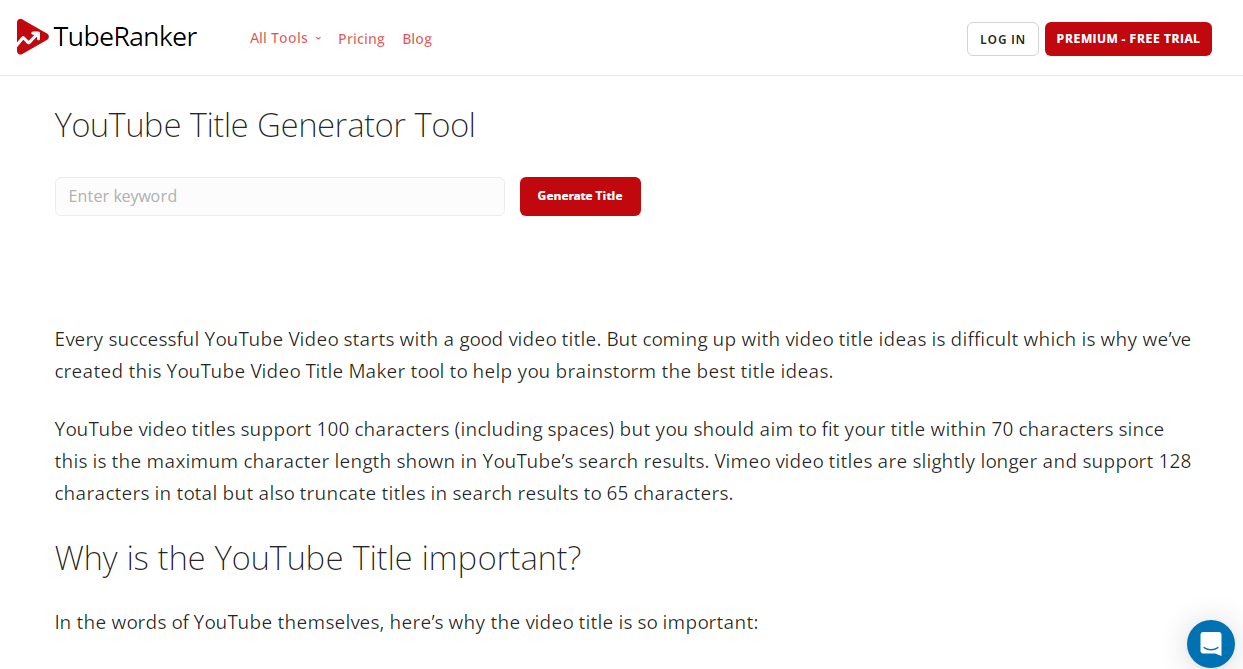Open the chat support bubble icon

[1210, 643]
